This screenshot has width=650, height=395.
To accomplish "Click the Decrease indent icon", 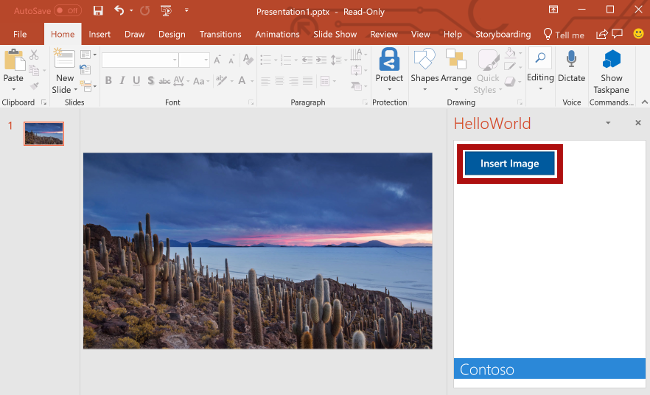I will [307, 60].
